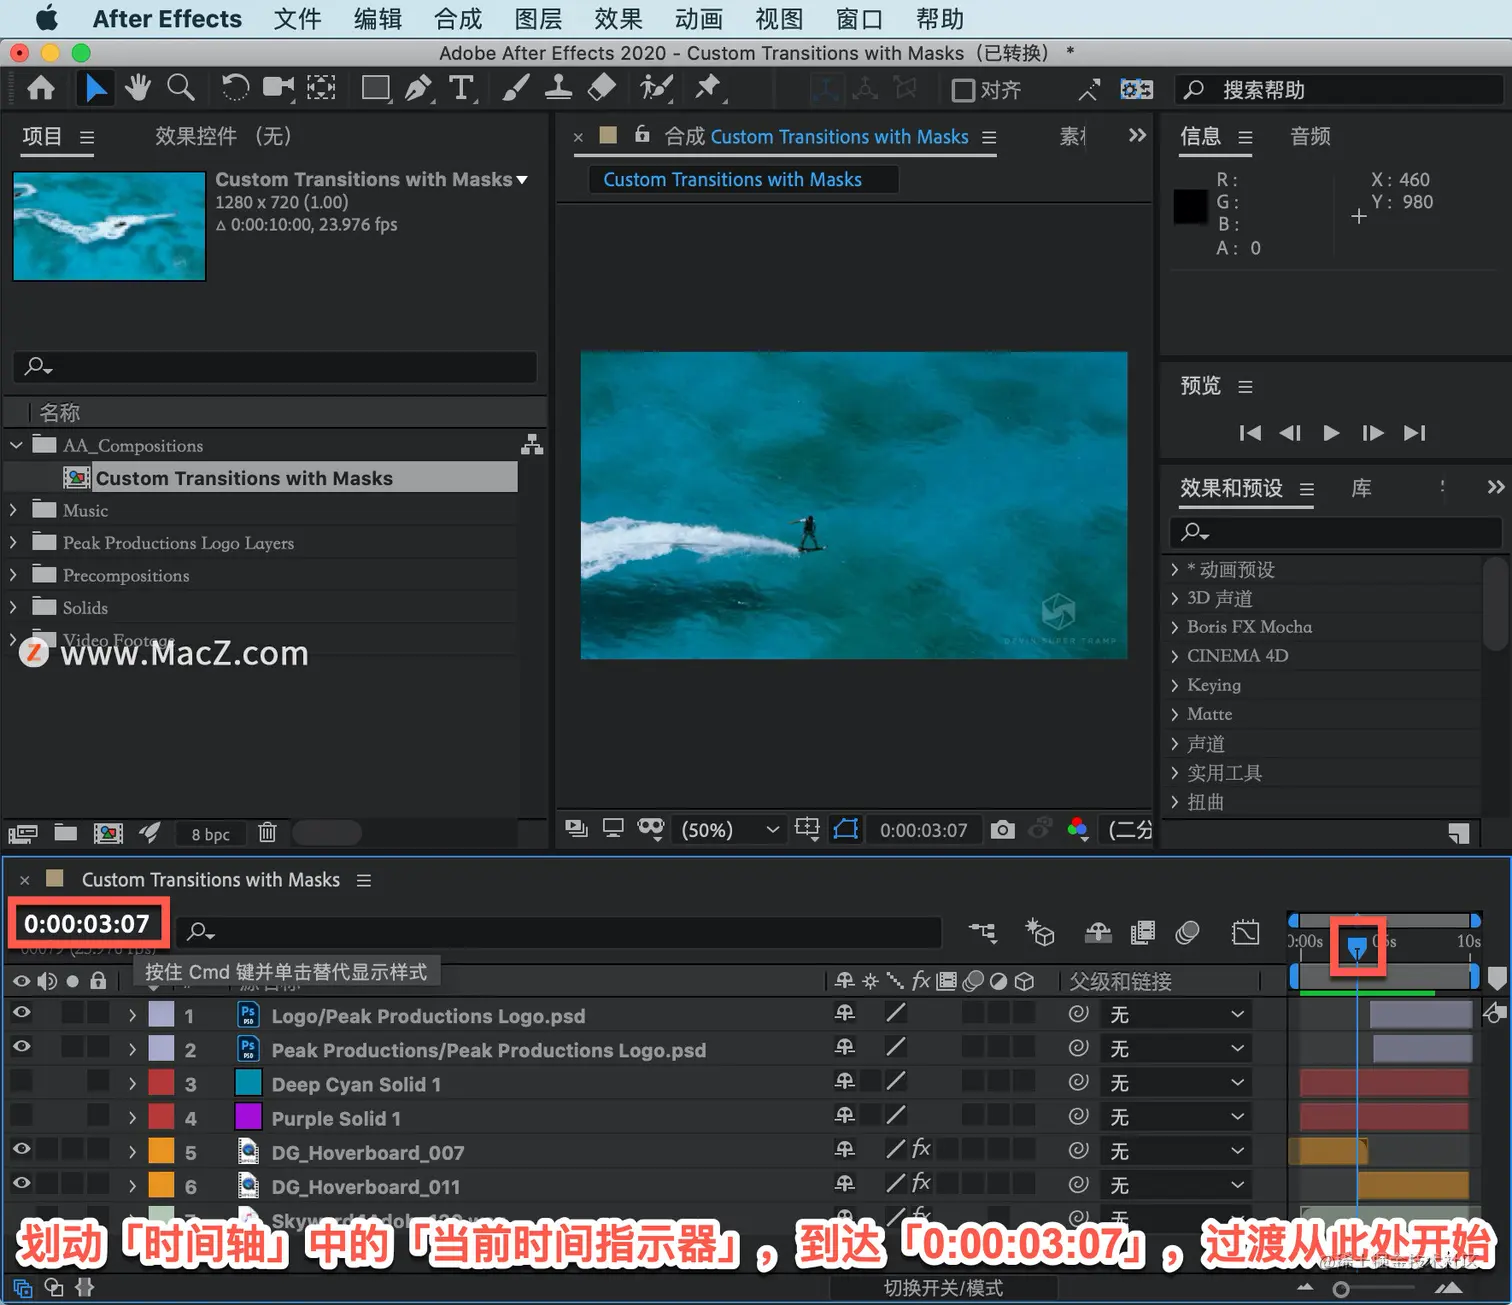The image size is (1512, 1305).
Task: Click the Deep Cyan Solid 1 color swatch
Action: 248,1083
